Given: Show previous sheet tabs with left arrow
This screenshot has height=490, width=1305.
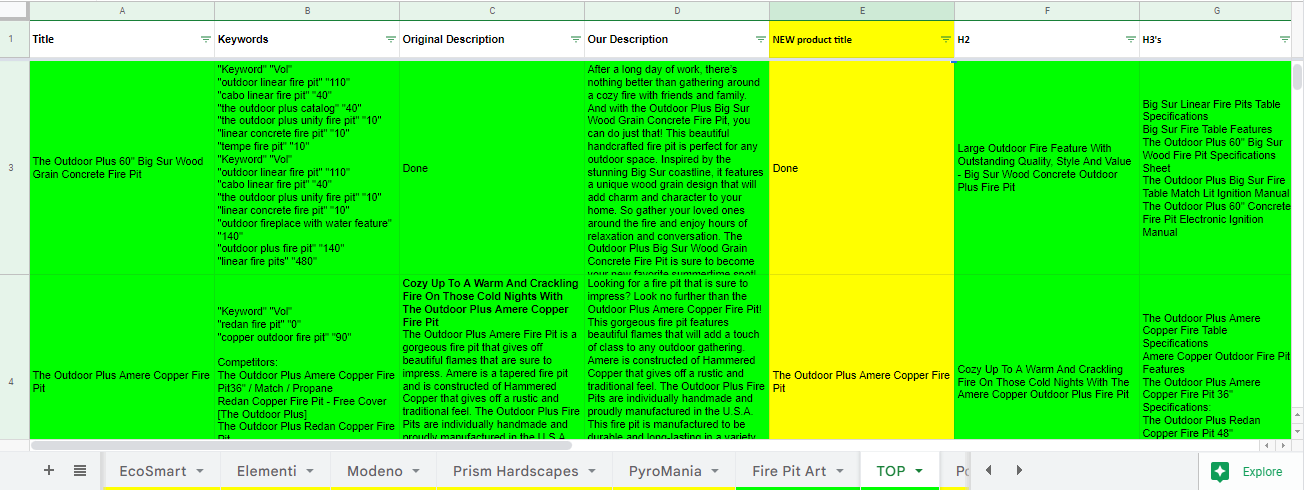Looking at the screenshot, I should click(x=989, y=471).
